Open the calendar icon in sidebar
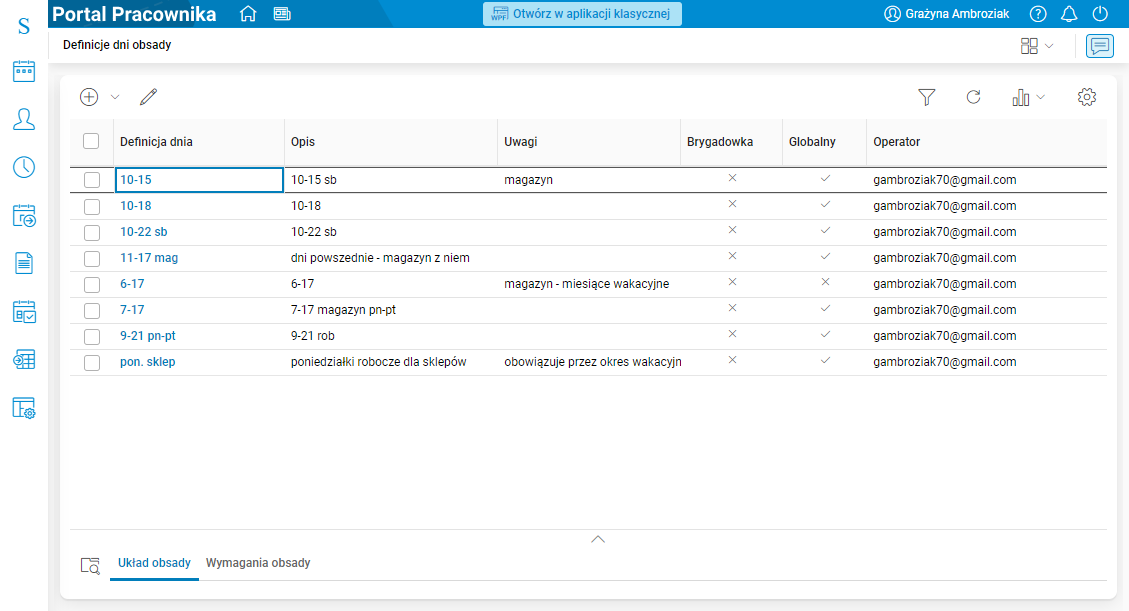The image size is (1129, 611). 24,71
